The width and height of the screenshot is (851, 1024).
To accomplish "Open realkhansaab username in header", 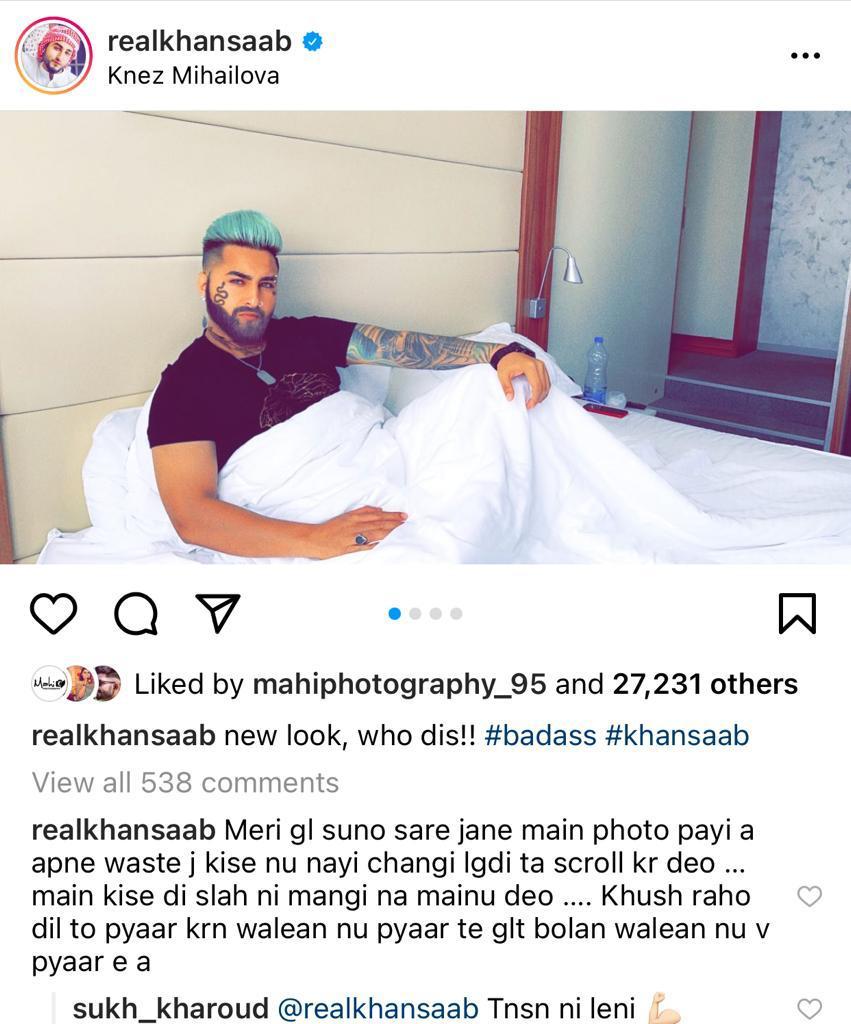I will pyautogui.click(x=199, y=41).
